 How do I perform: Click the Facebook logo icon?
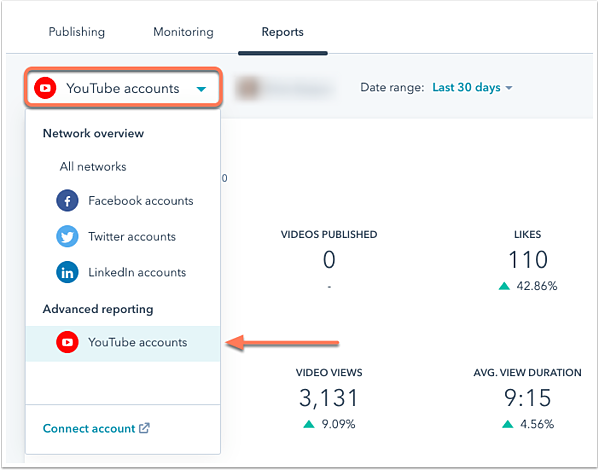click(x=67, y=201)
